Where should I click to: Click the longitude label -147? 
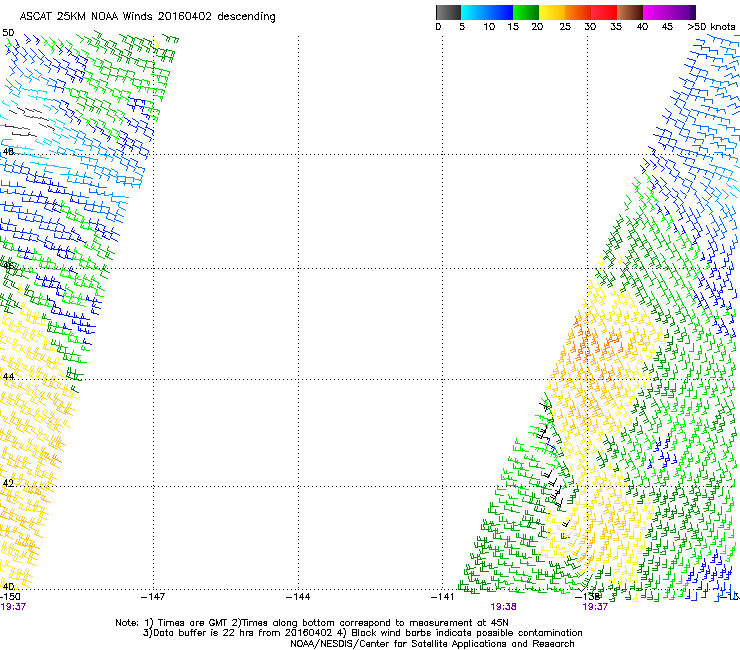153,597
